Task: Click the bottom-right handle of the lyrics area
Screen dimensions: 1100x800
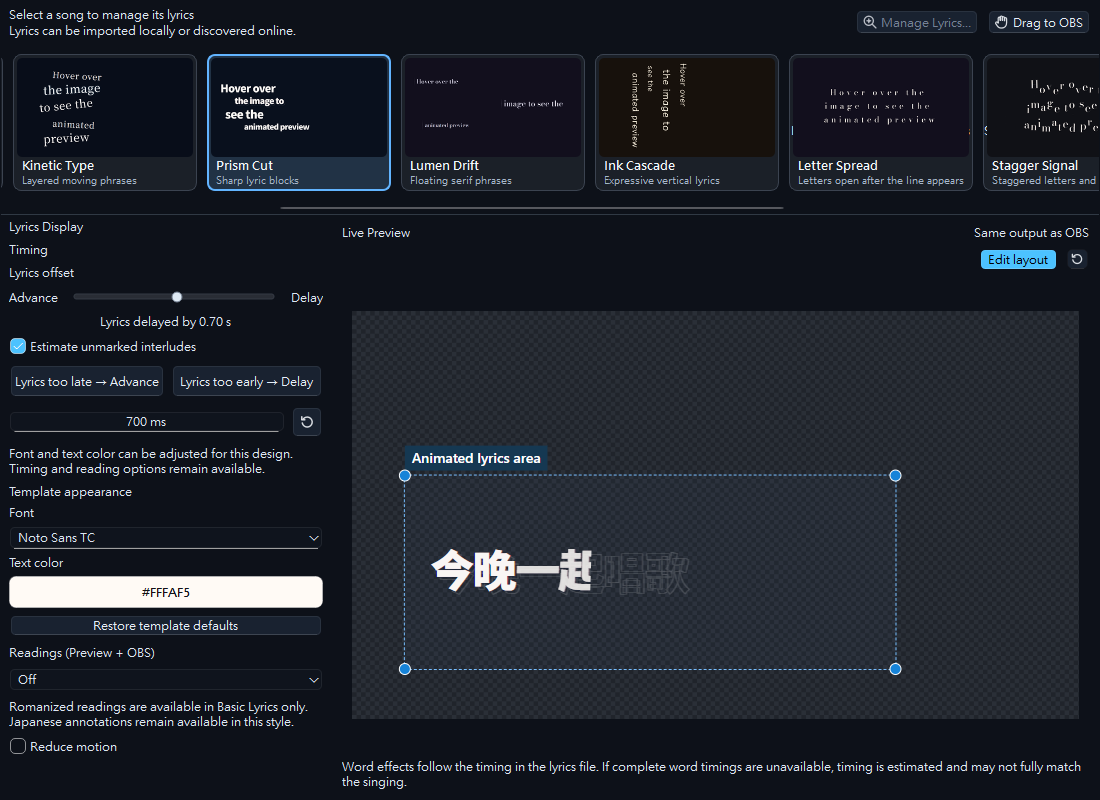Action: 895,669
